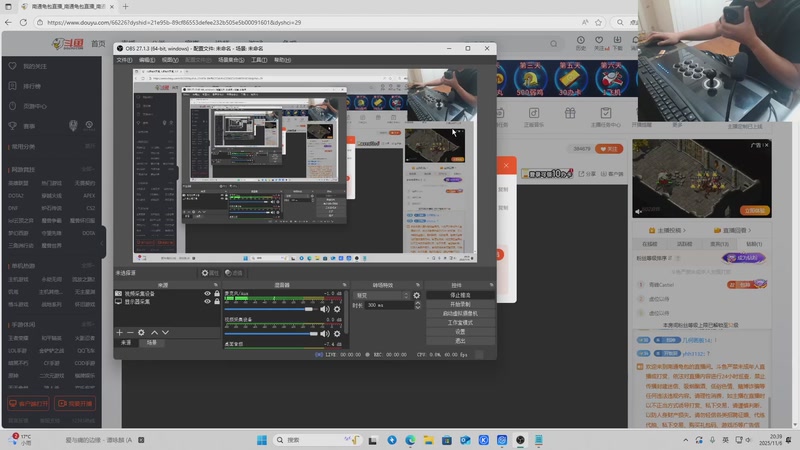Image resolution: width=800 pixels, height=450 pixels.
Task: Open File Explorer from taskbar
Action: (428, 440)
